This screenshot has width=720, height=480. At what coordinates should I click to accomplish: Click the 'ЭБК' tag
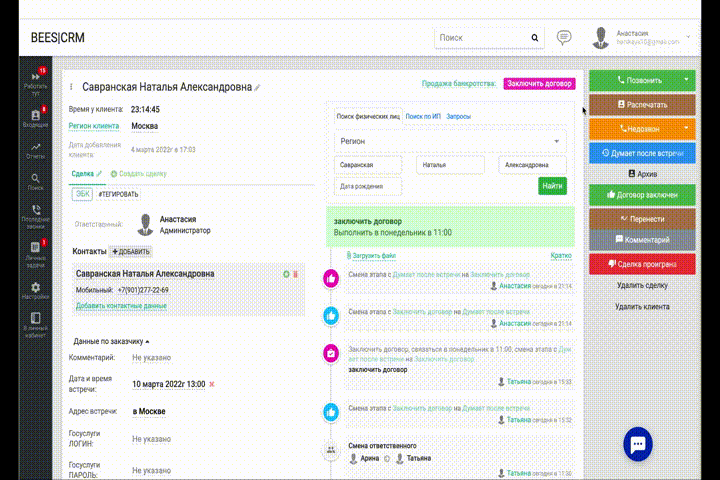82,194
